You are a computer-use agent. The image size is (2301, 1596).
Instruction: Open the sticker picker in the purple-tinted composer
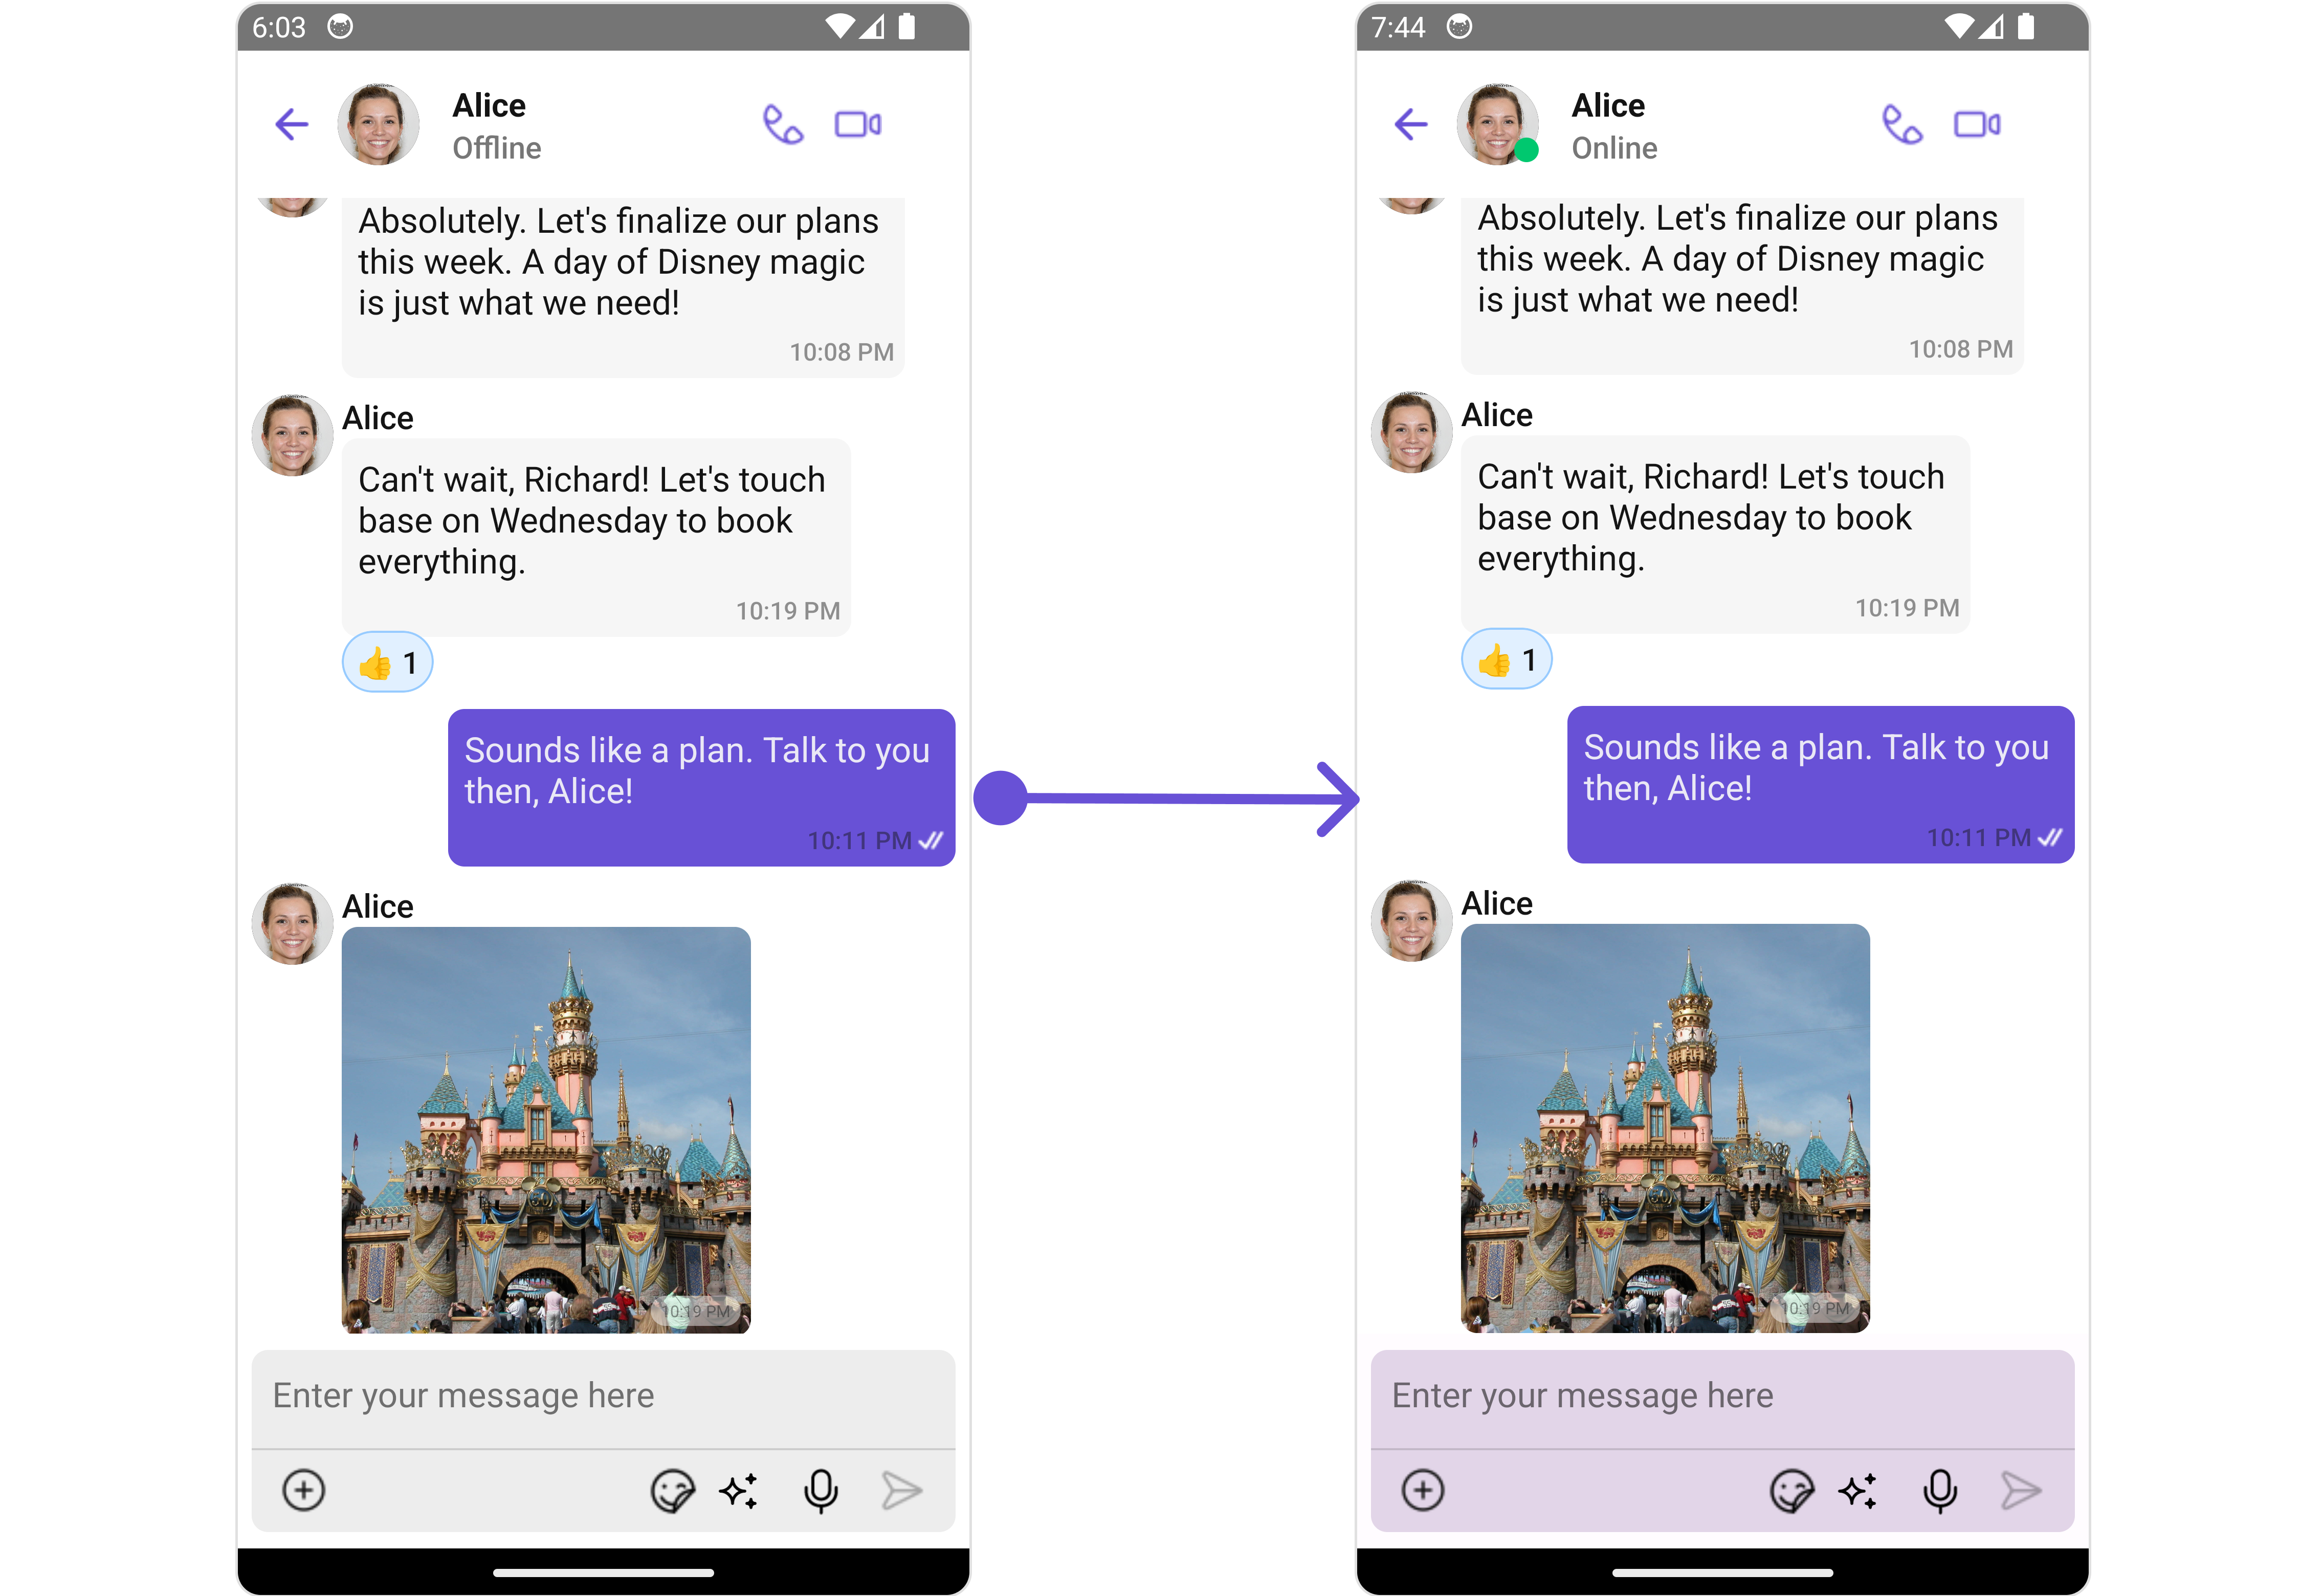pos(1791,1491)
